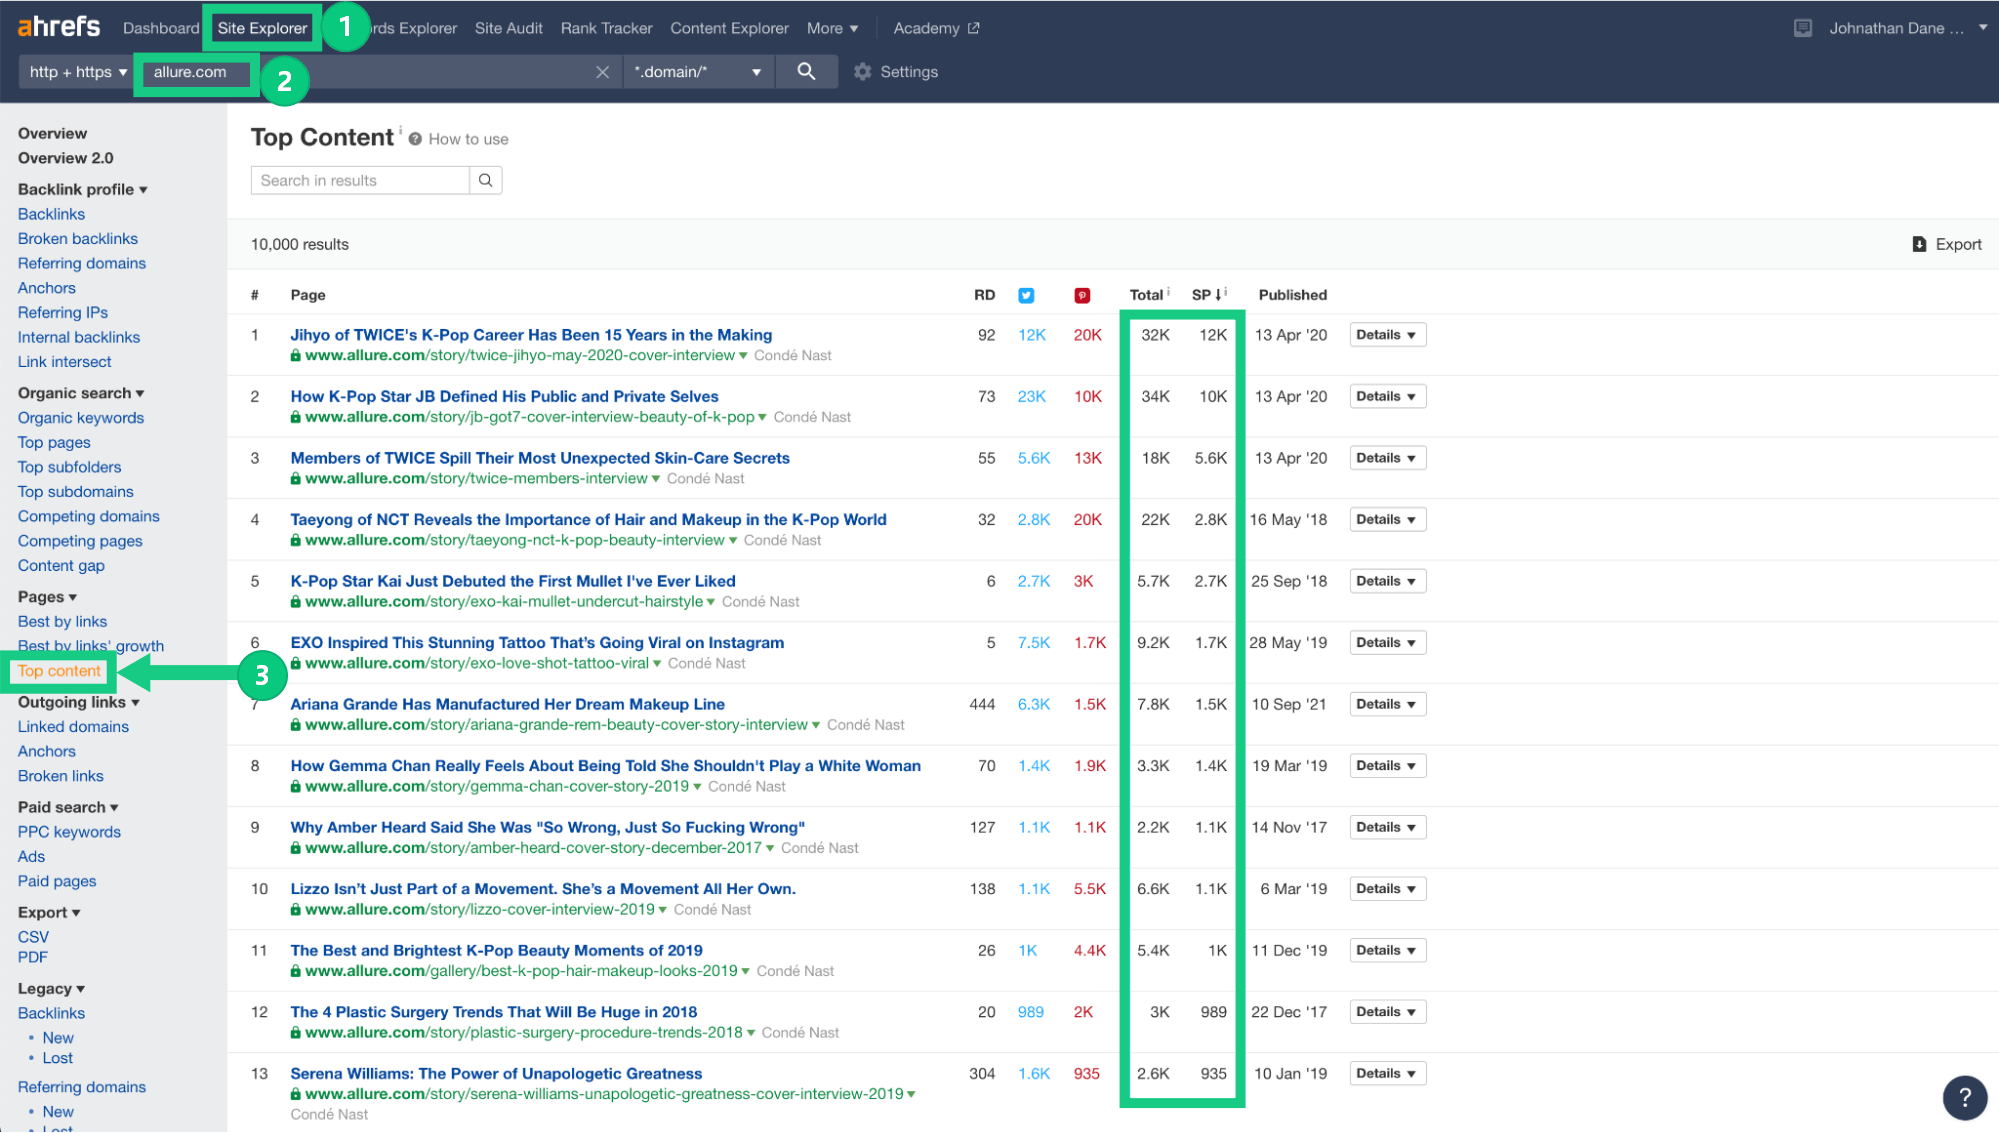
Task: Click the Ahrefs logo
Action: click(x=59, y=27)
